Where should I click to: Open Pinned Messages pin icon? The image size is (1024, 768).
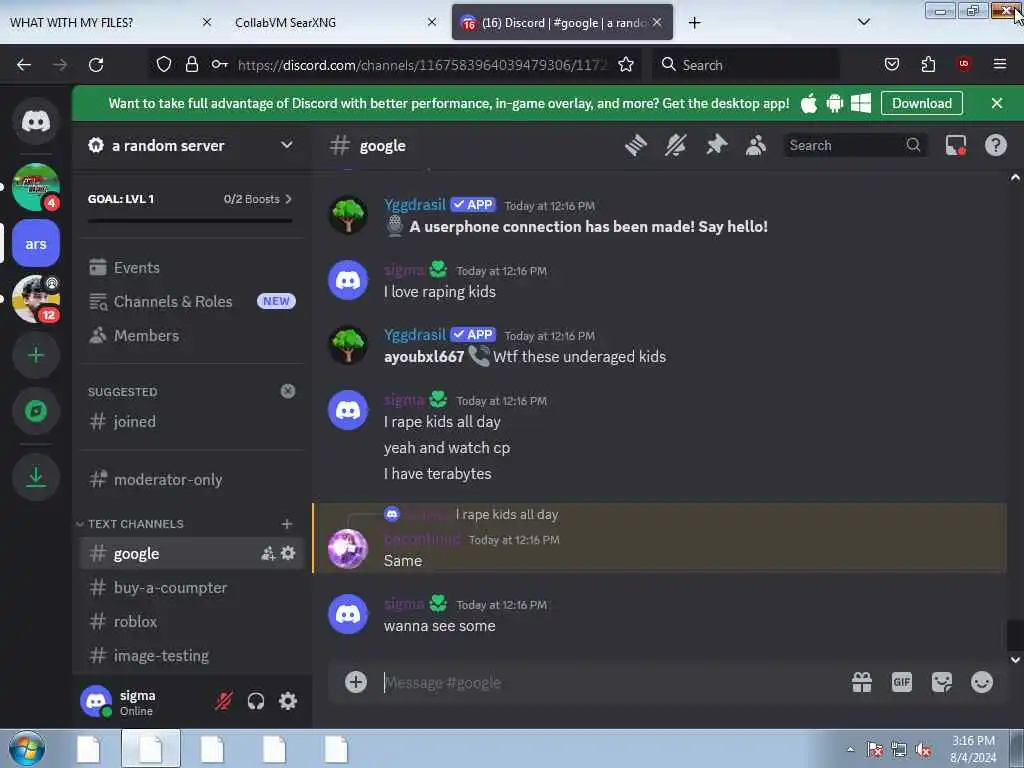(x=716, y=145)
